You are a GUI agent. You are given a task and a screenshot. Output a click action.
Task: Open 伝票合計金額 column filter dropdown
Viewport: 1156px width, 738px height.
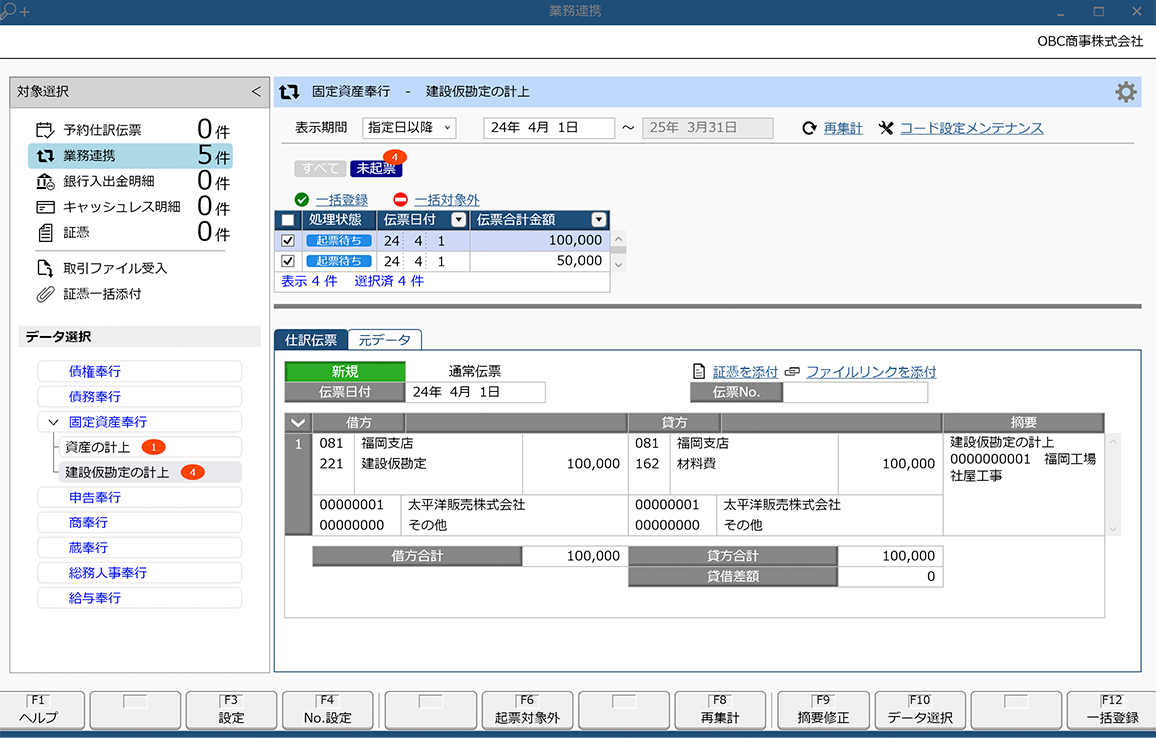pyautogui.click(x=599, y=220)
